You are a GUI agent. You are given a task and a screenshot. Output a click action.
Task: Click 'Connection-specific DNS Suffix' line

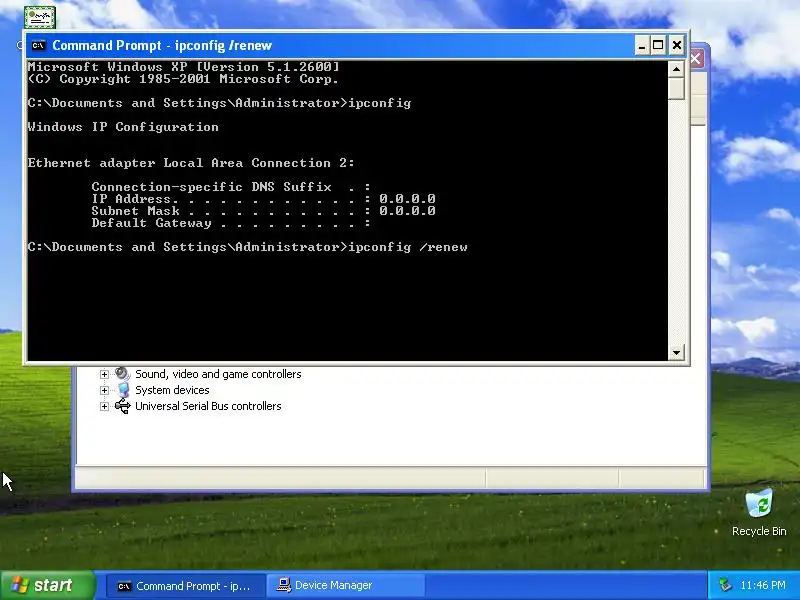point(231,187)
